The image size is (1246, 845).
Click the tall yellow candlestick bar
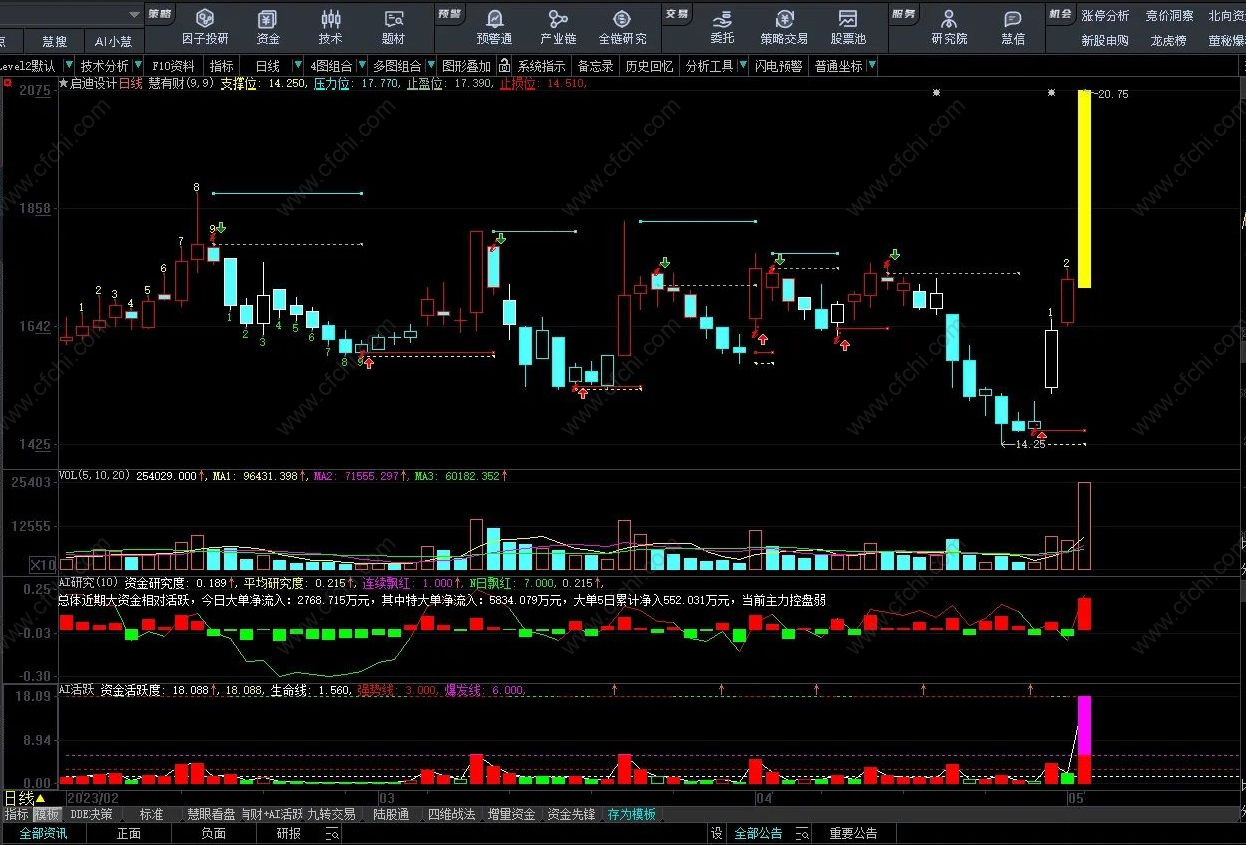click(x=1084, y=188)
